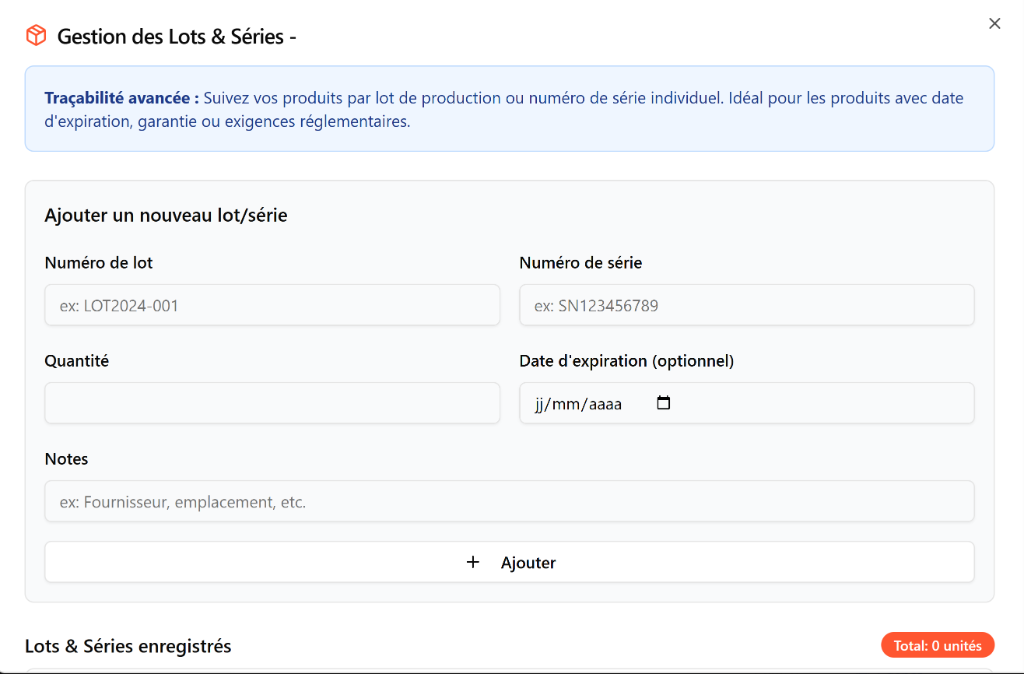This screenshot has height=674, width=1024.
Task: Click the Lots & Séries enregistrés heading
Action: pyautogui.click(x=128, y=646)
